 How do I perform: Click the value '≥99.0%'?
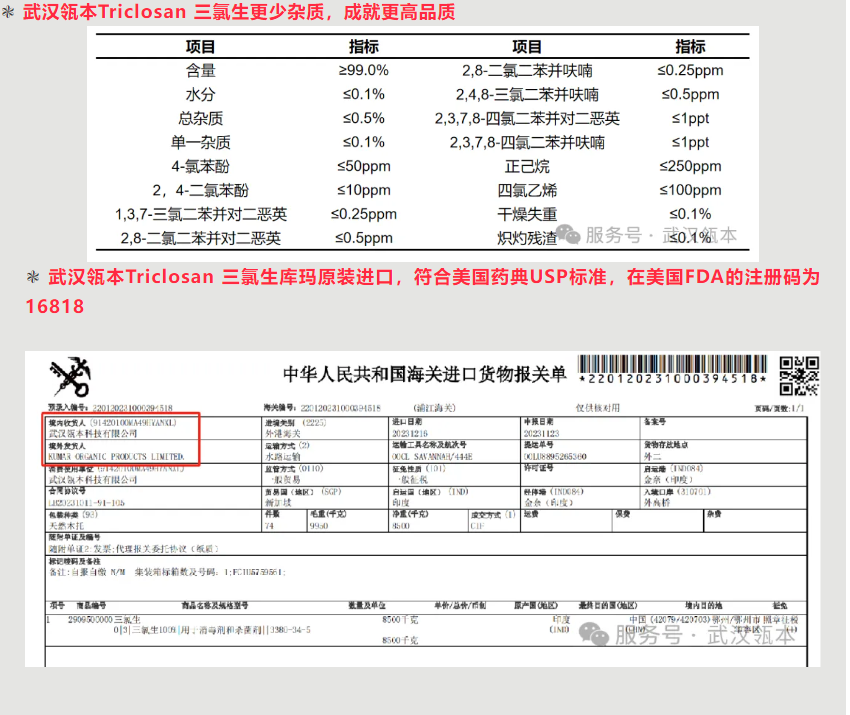(363, 70)
